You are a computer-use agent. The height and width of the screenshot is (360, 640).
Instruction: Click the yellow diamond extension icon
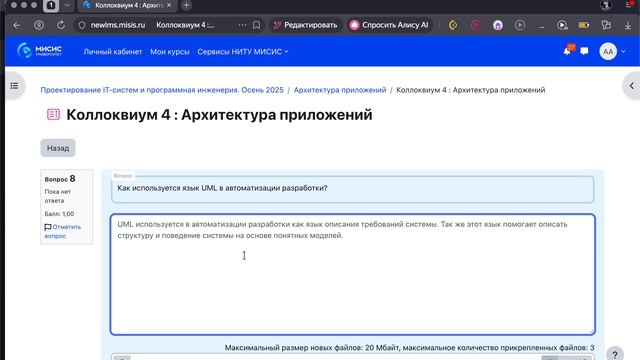453,25
